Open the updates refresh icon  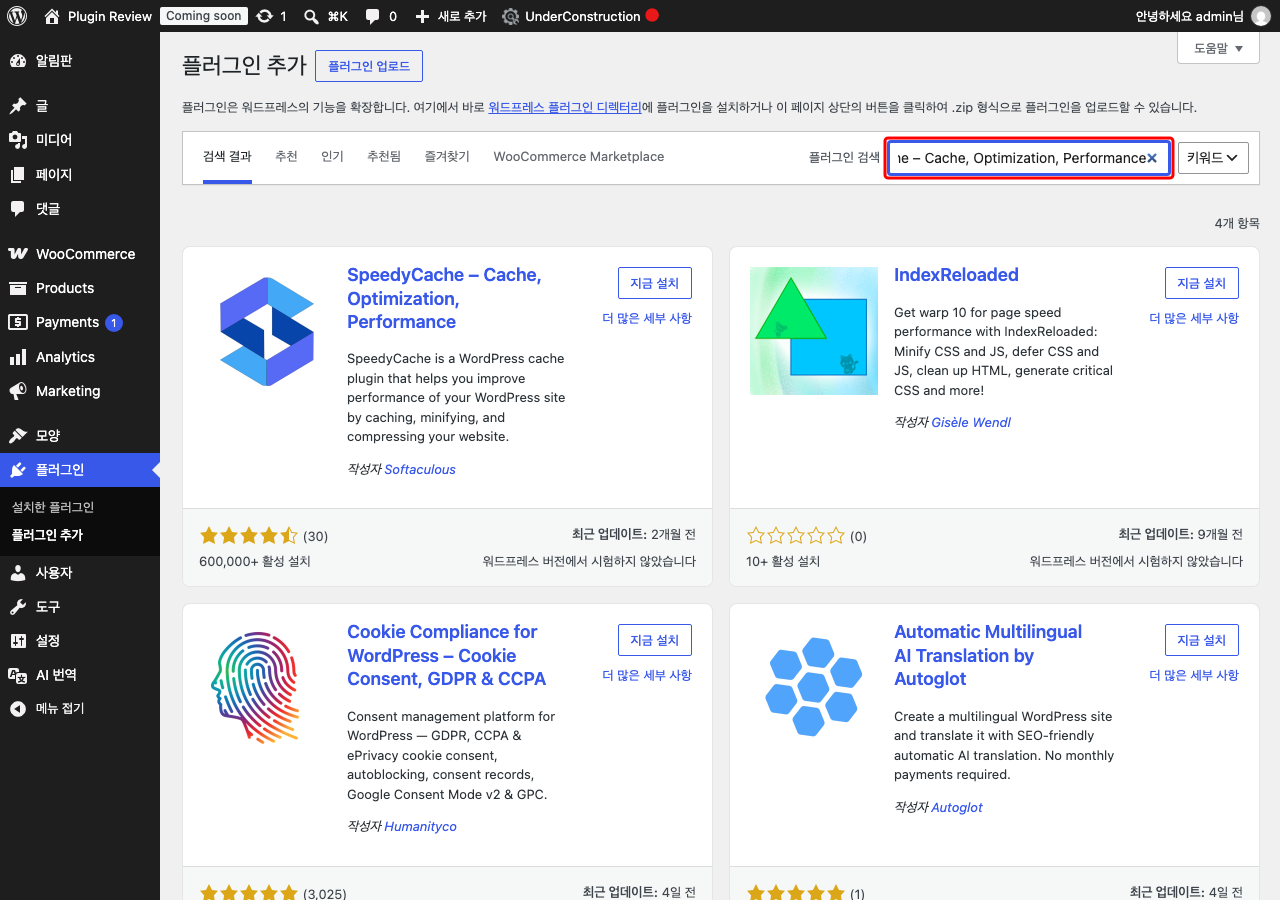pos(264,16)
